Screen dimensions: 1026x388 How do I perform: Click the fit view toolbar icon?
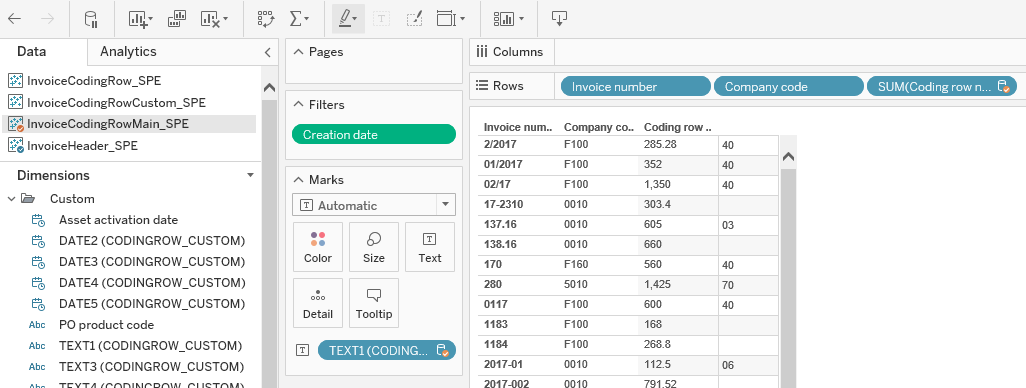(x=446, y=19)
